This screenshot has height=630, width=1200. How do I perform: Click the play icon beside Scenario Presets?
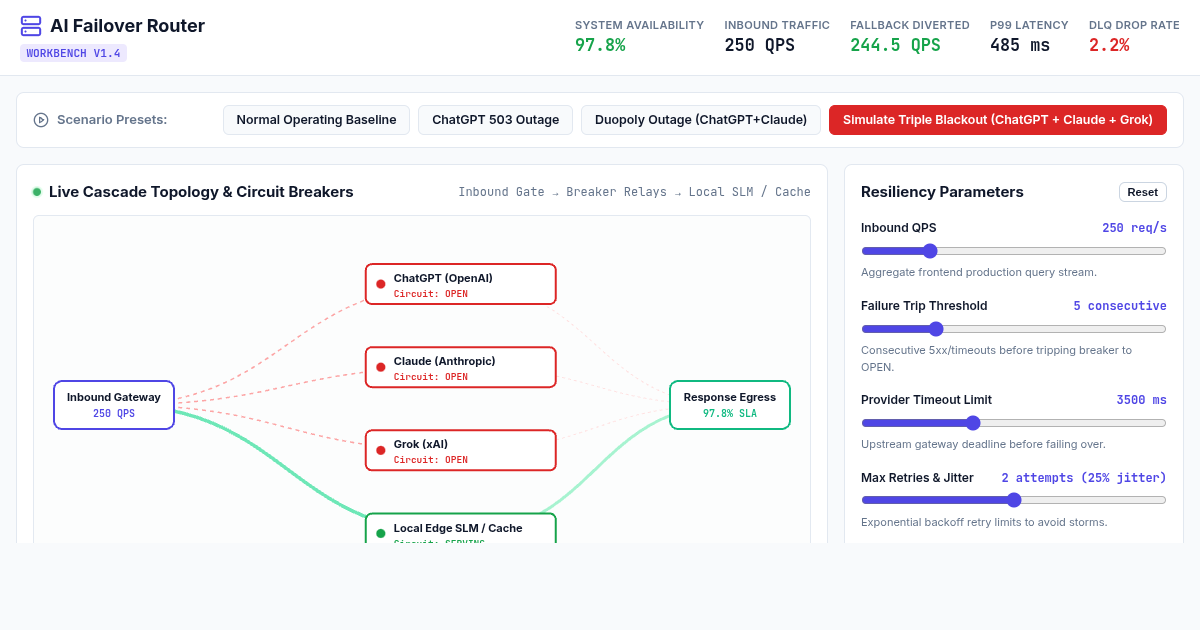[x=41, y=120]
